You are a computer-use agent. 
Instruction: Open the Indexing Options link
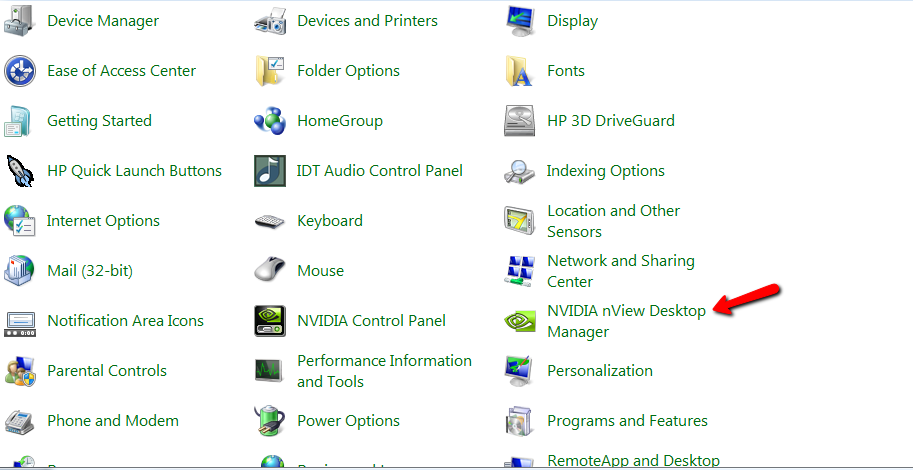606,172
